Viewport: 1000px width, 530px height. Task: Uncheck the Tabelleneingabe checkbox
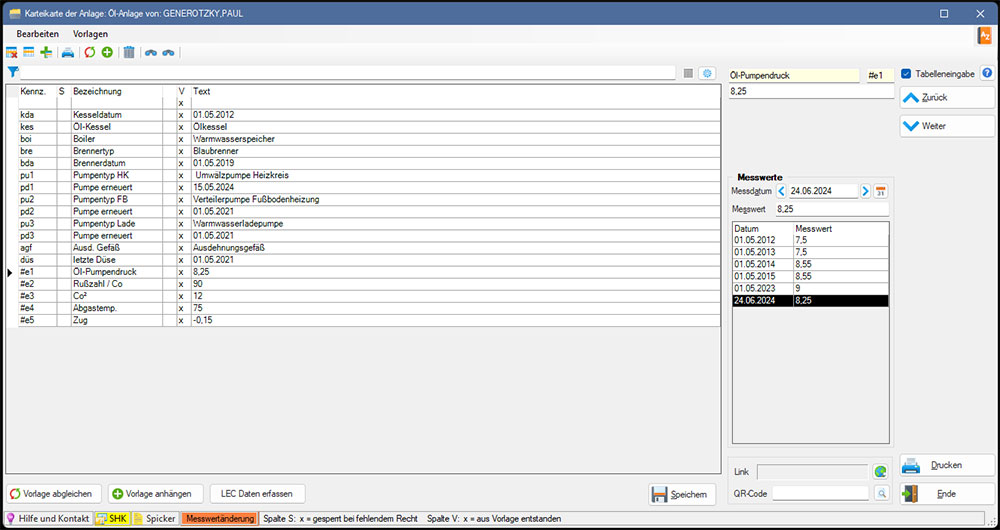pos(906,73)
